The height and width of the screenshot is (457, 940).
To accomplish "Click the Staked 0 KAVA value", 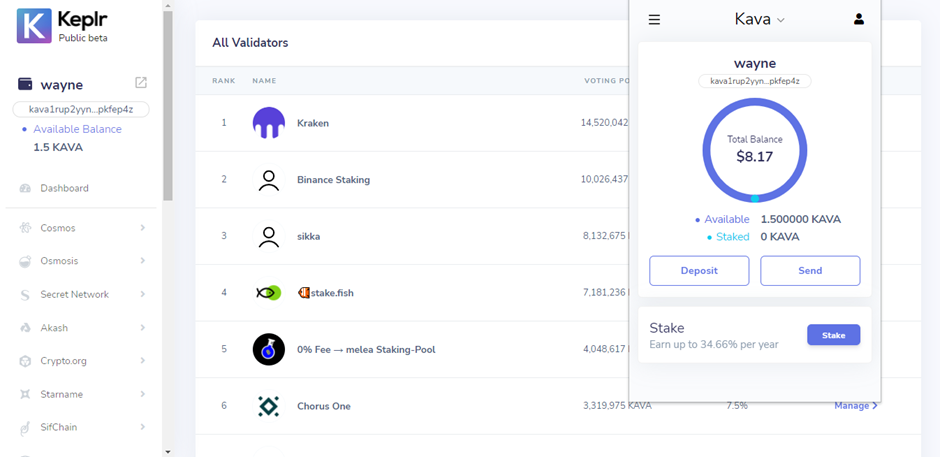I will [780, 237].
